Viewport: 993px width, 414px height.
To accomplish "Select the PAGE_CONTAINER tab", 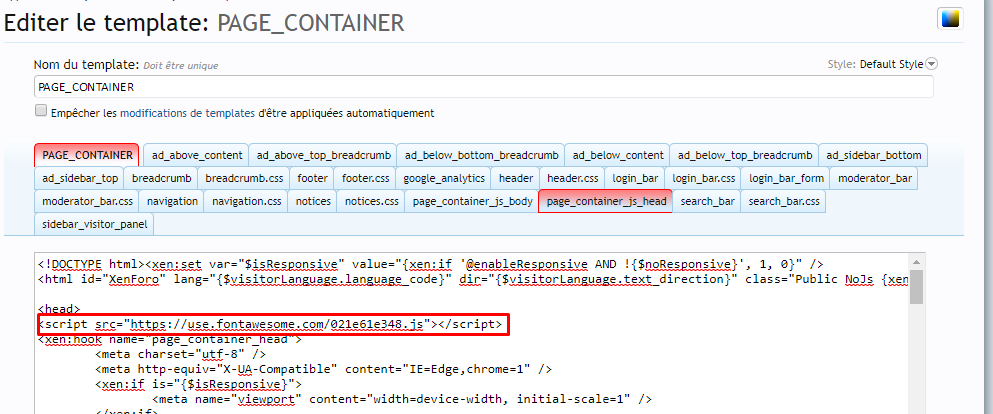I will point(87,155).
